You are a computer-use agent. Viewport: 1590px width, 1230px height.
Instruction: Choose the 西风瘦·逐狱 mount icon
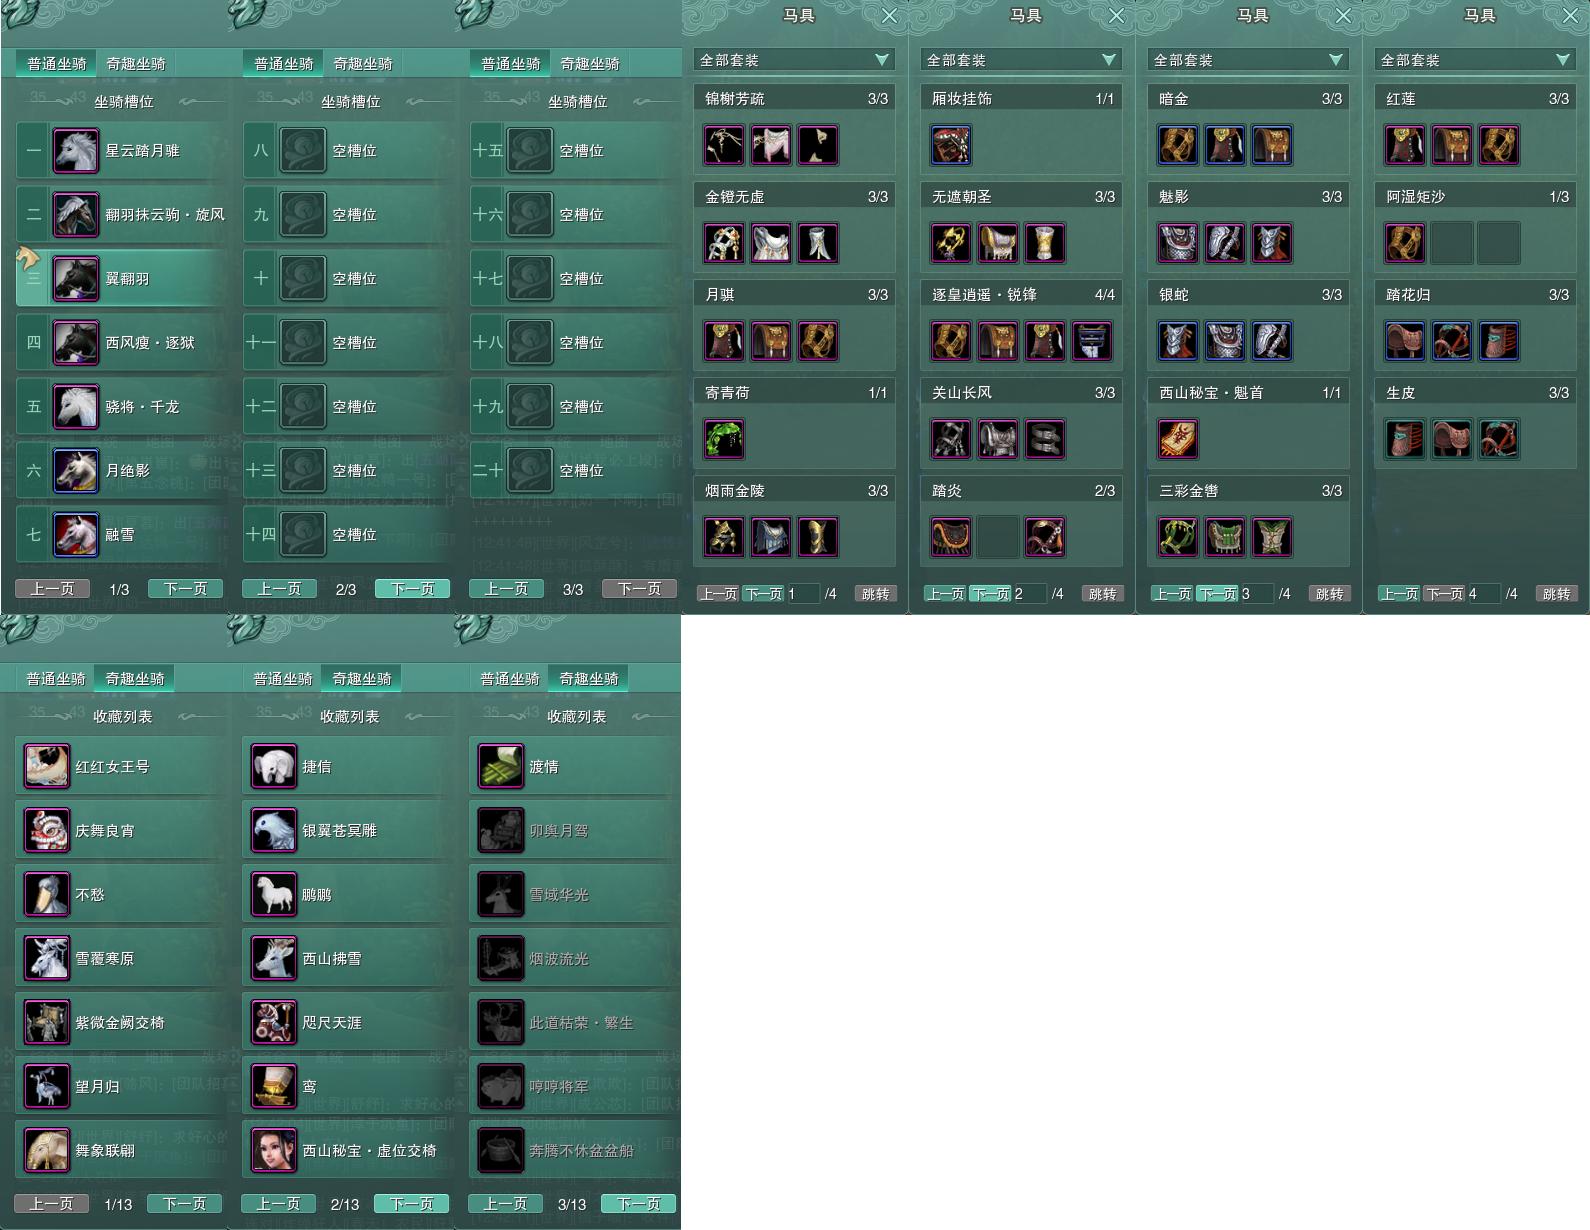(x=76, y=343)
